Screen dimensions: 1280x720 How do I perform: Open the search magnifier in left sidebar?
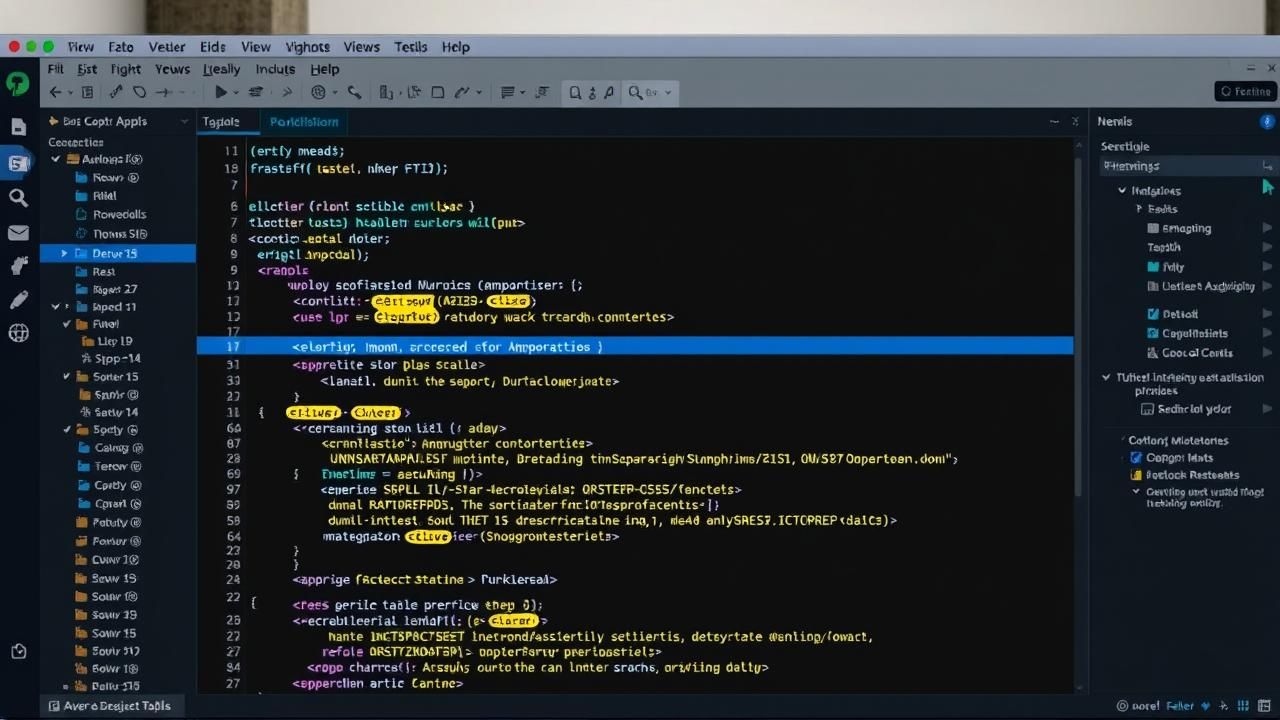[x=18, y=198]
